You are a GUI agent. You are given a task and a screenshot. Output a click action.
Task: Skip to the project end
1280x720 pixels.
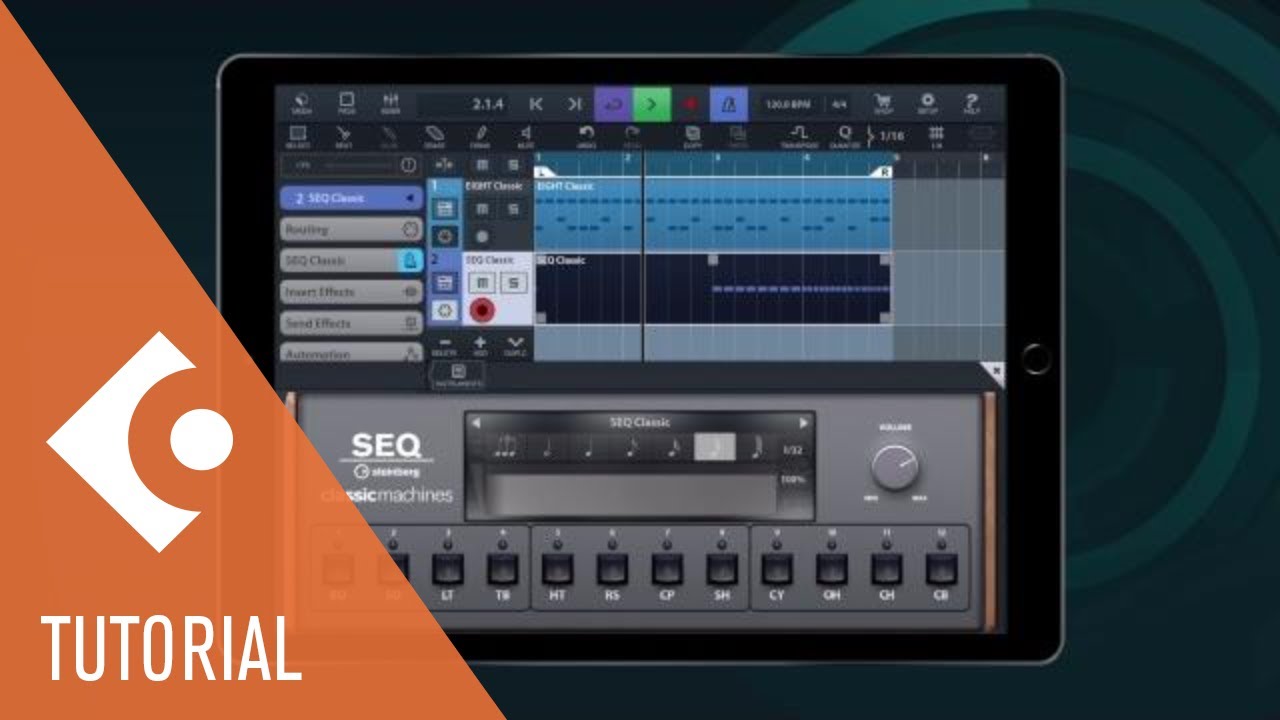574,104
